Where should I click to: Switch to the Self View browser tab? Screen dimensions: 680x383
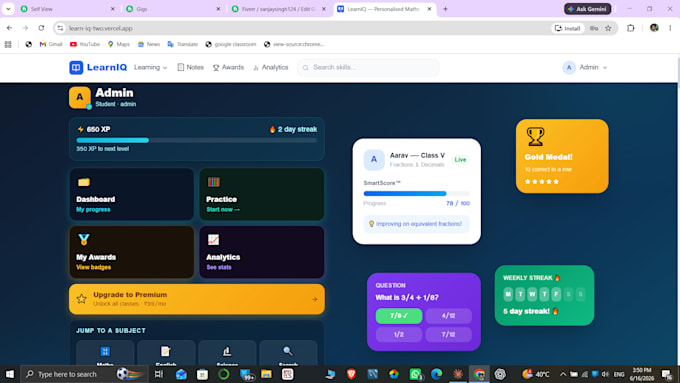[x=67, y=9]
